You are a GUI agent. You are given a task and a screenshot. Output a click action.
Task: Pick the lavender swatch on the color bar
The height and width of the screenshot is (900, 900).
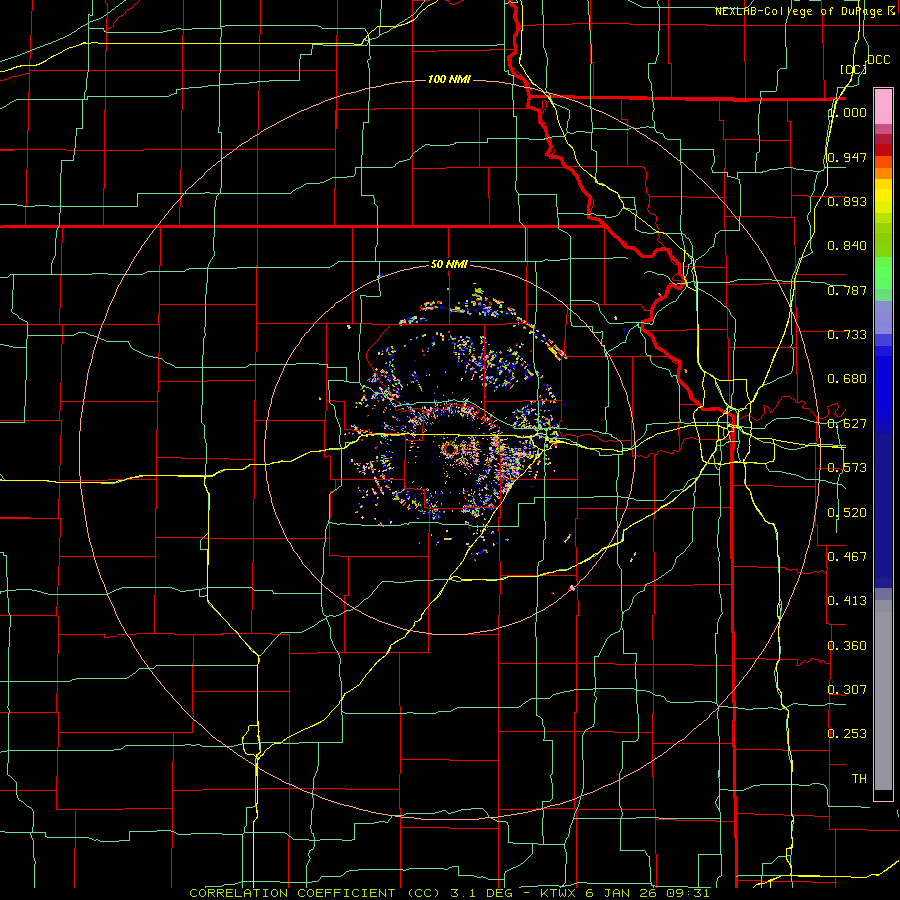click(883, 317)
